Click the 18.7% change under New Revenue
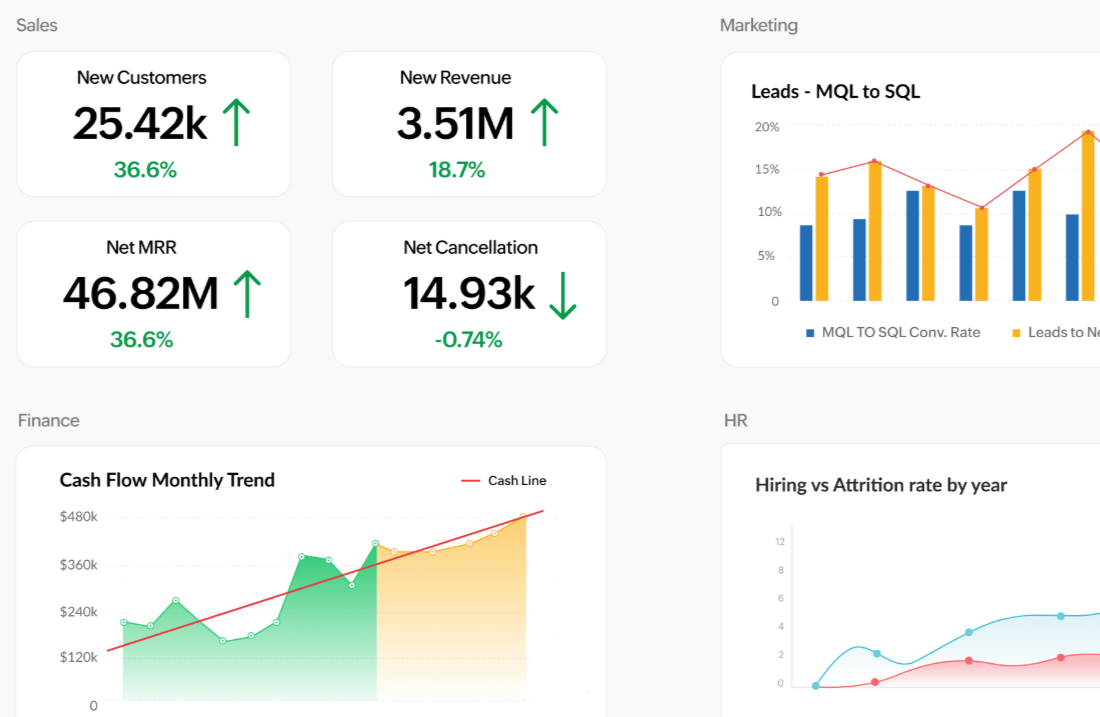This screenshot has width=1100, height=717. (x=457, y=170)
